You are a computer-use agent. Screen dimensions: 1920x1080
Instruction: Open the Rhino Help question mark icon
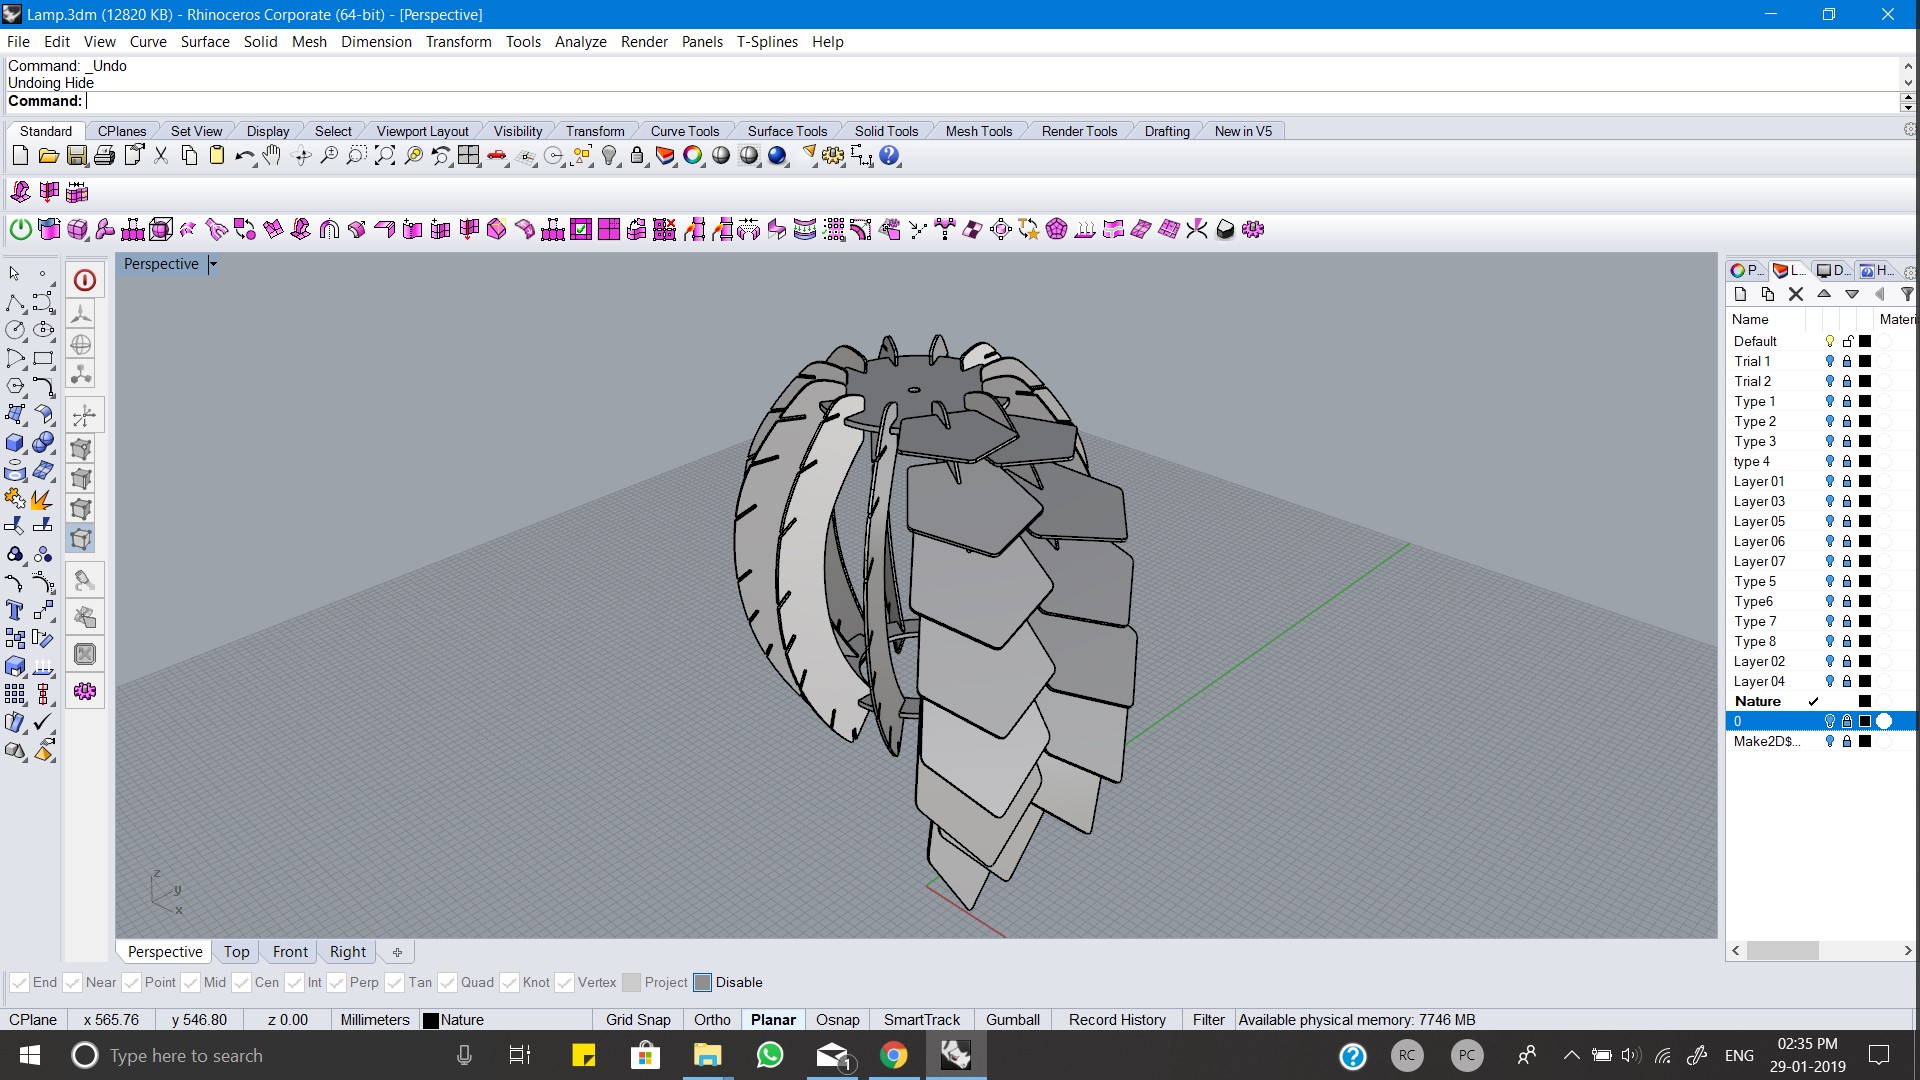pyautogui.click(x=889, y=156)
